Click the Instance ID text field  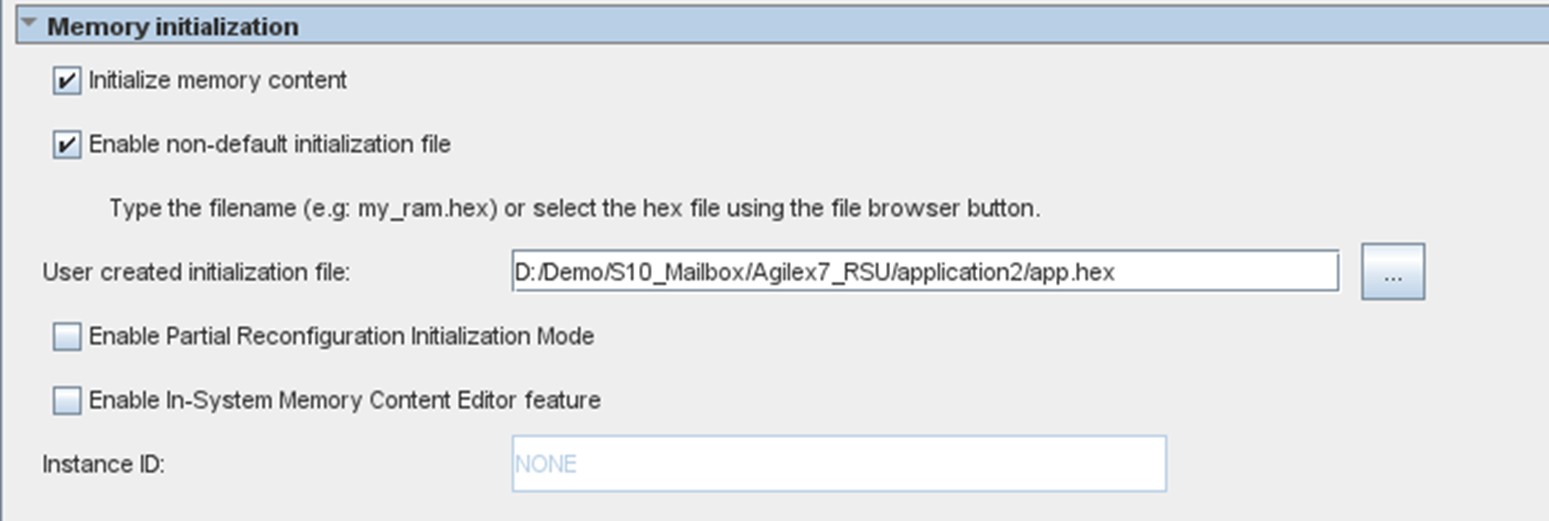pyautogui.click(x=839, y=463)
